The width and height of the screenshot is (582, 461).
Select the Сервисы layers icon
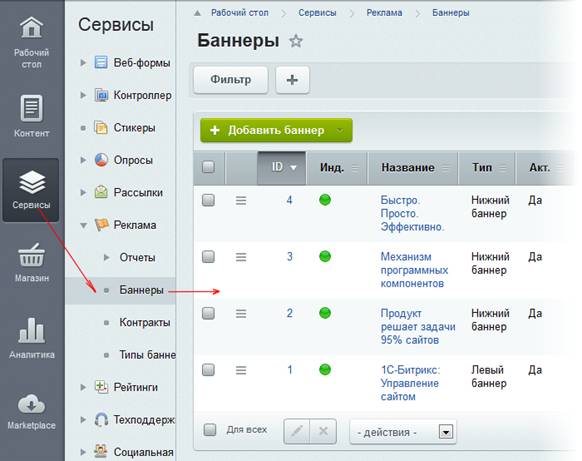click(x=31, y=183)
